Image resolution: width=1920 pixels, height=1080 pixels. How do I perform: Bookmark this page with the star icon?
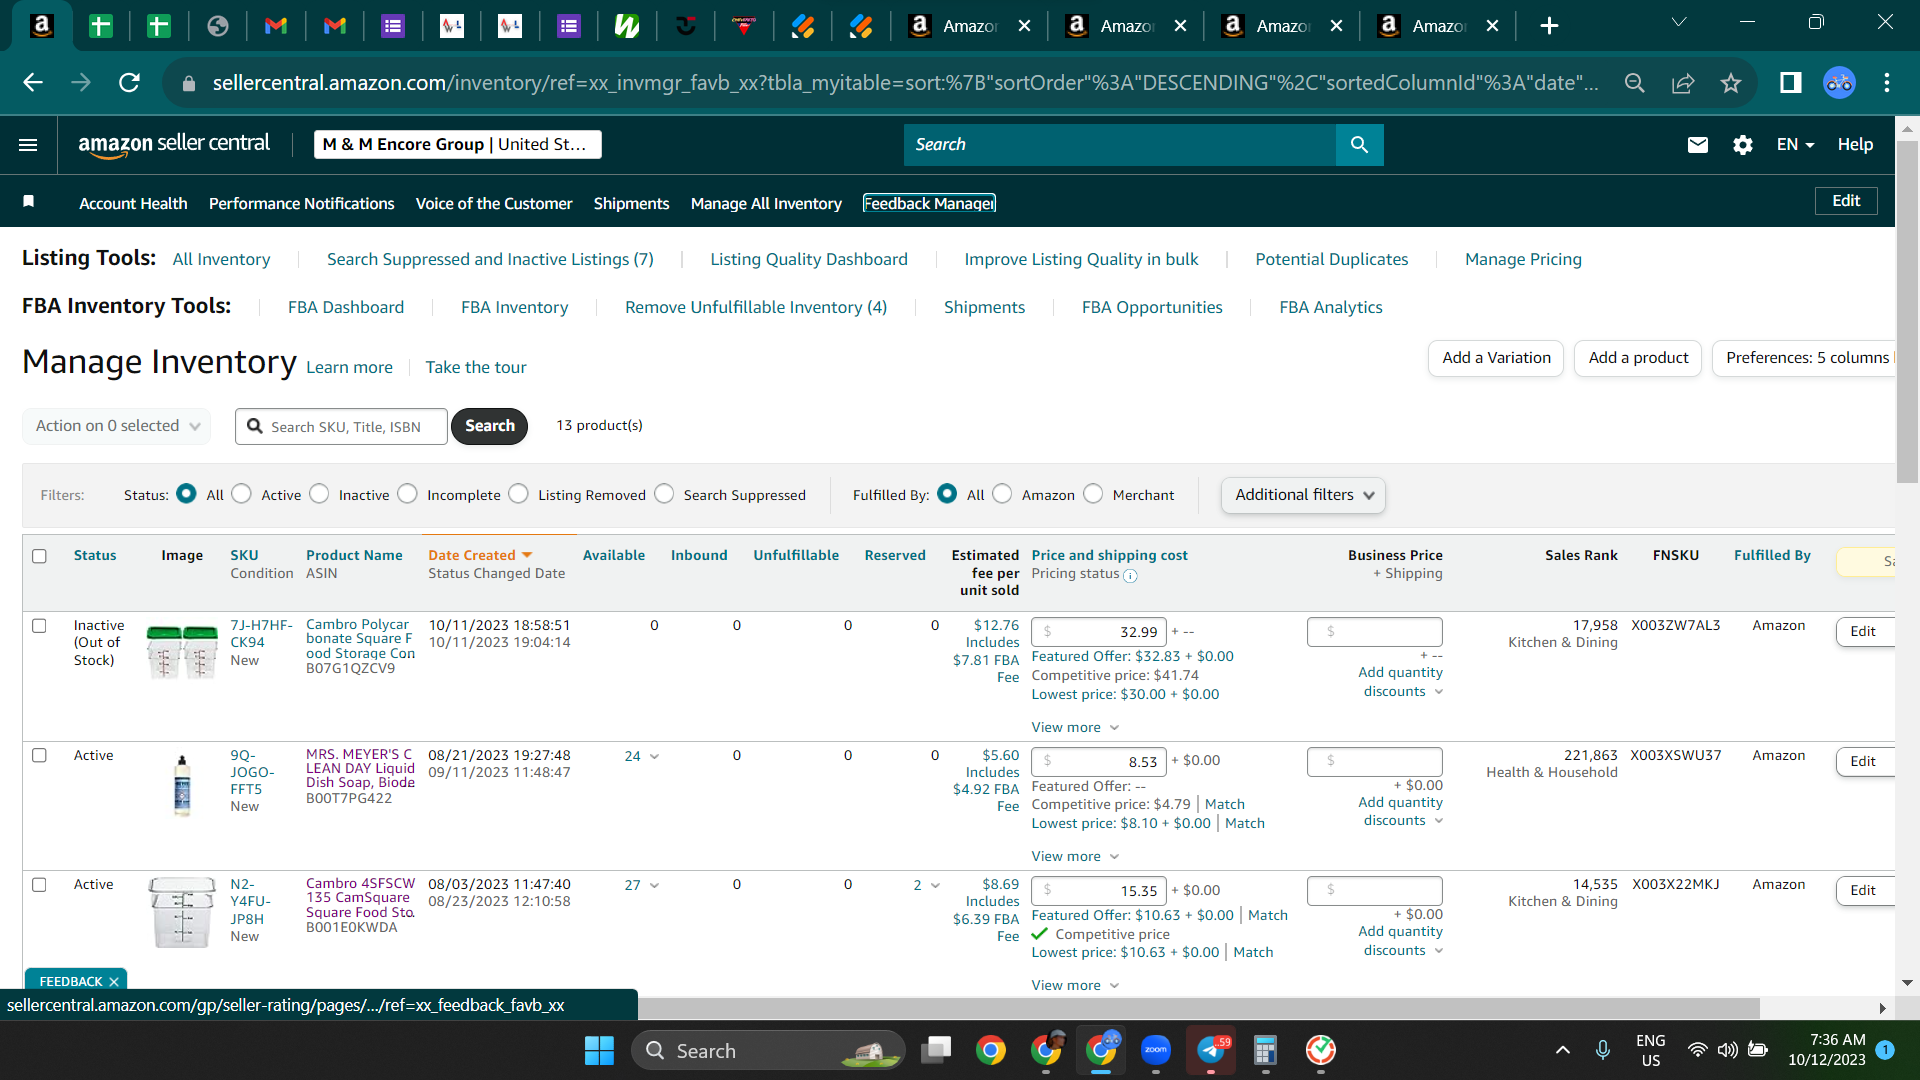(1731, 83)
